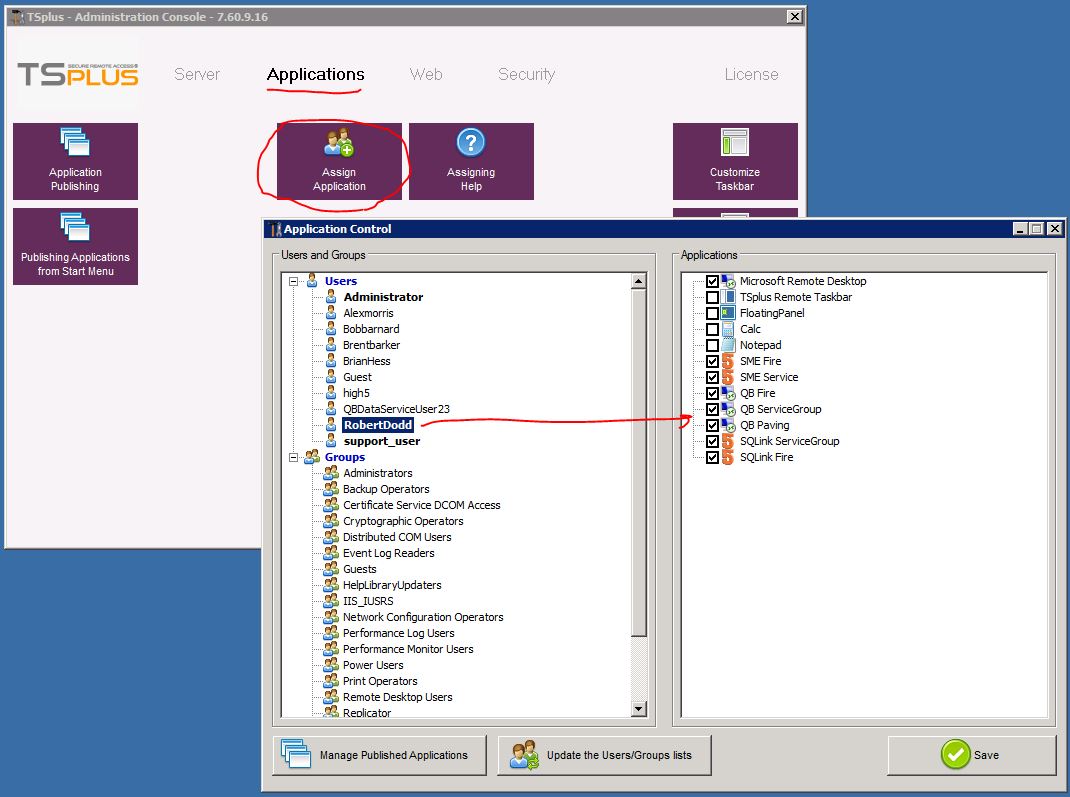Viewport: 1070px width, 797px height.
Task: Select the IIS_IUSRS group
Action: [x=368, y=601]
